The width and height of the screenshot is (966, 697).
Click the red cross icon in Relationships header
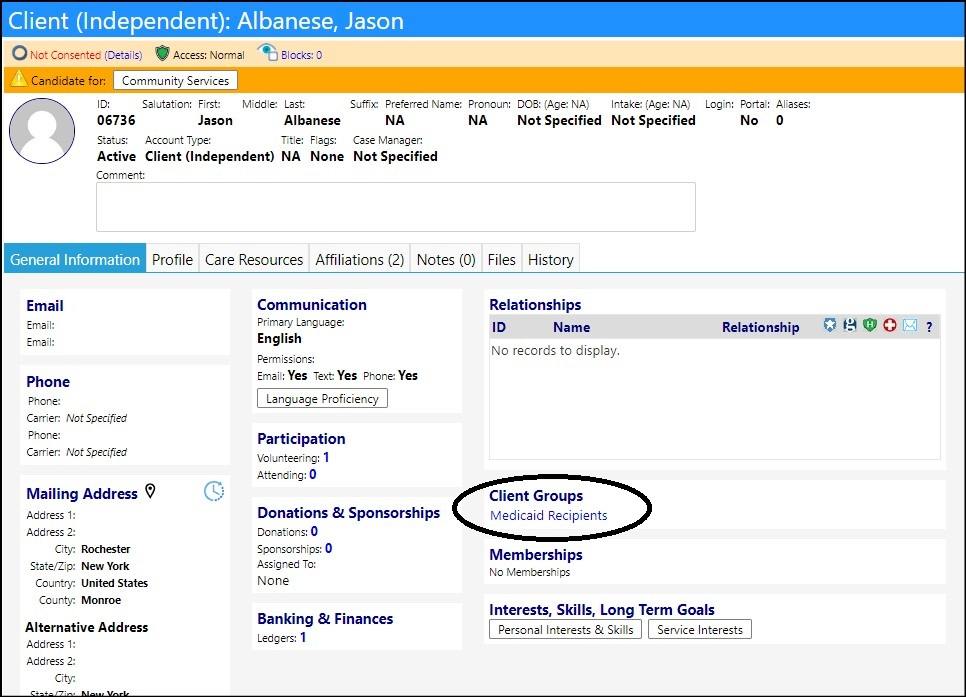pyautogui.click(x=890, y=325)
